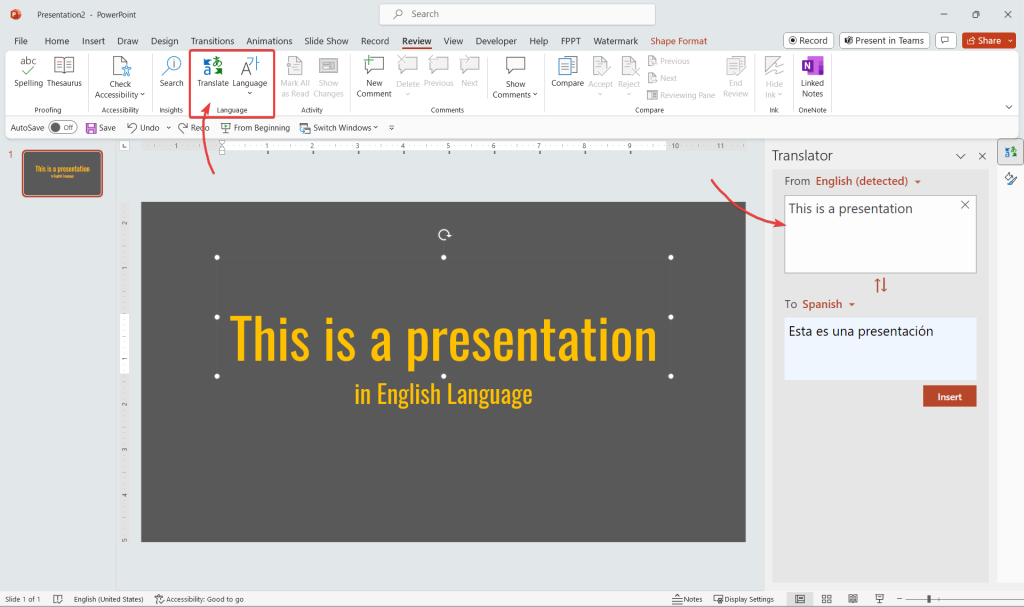Switch to Slide Sorter view

click(x=826, y=599)
